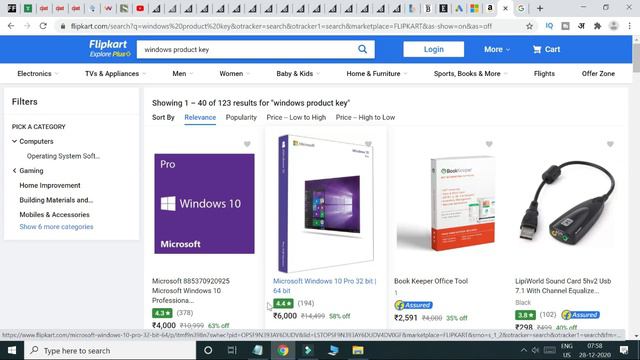Wishlist the Windows 10 Professional item heart

coord(247,144)
